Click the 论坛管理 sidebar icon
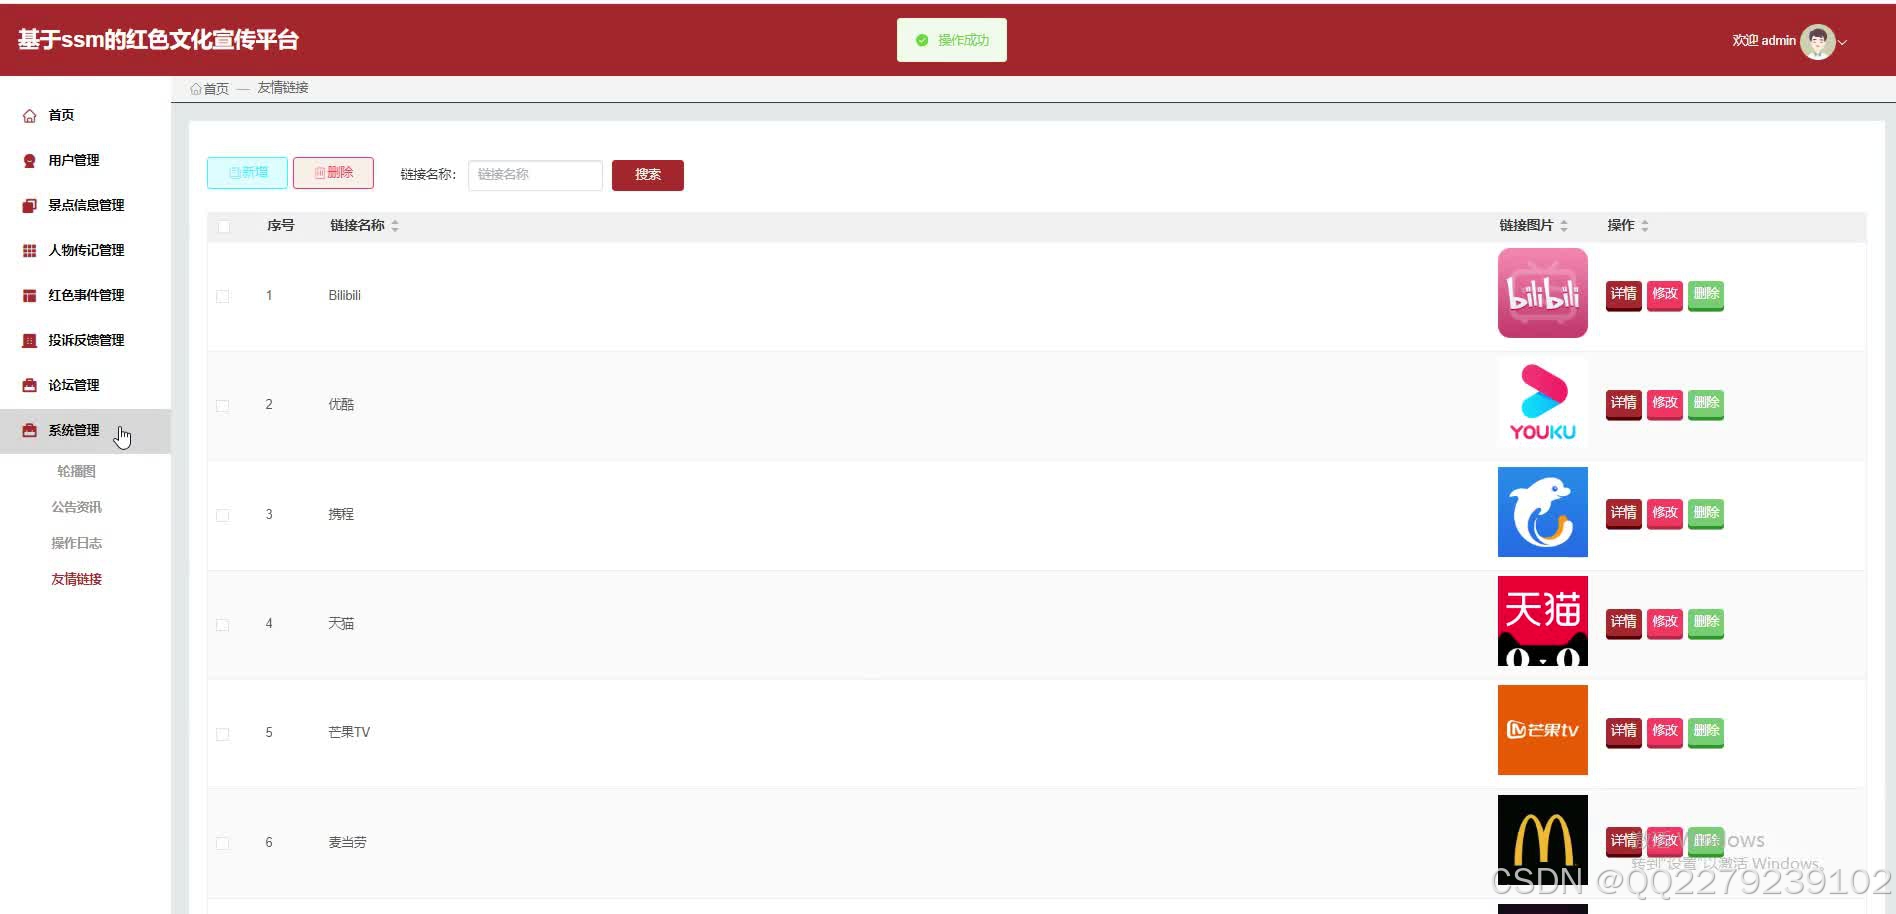Viewport: 1896px width, 914px height. (x=29, y=386)
